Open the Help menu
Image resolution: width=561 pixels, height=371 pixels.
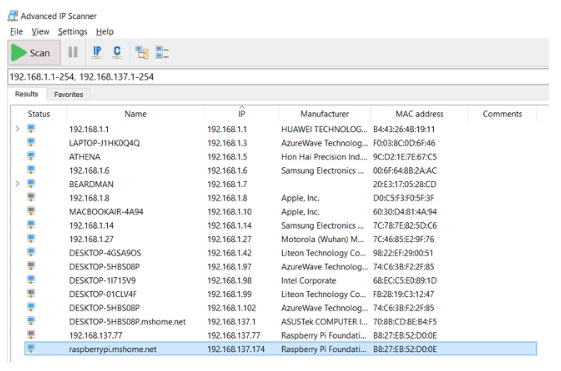click(x=105, y=31)
